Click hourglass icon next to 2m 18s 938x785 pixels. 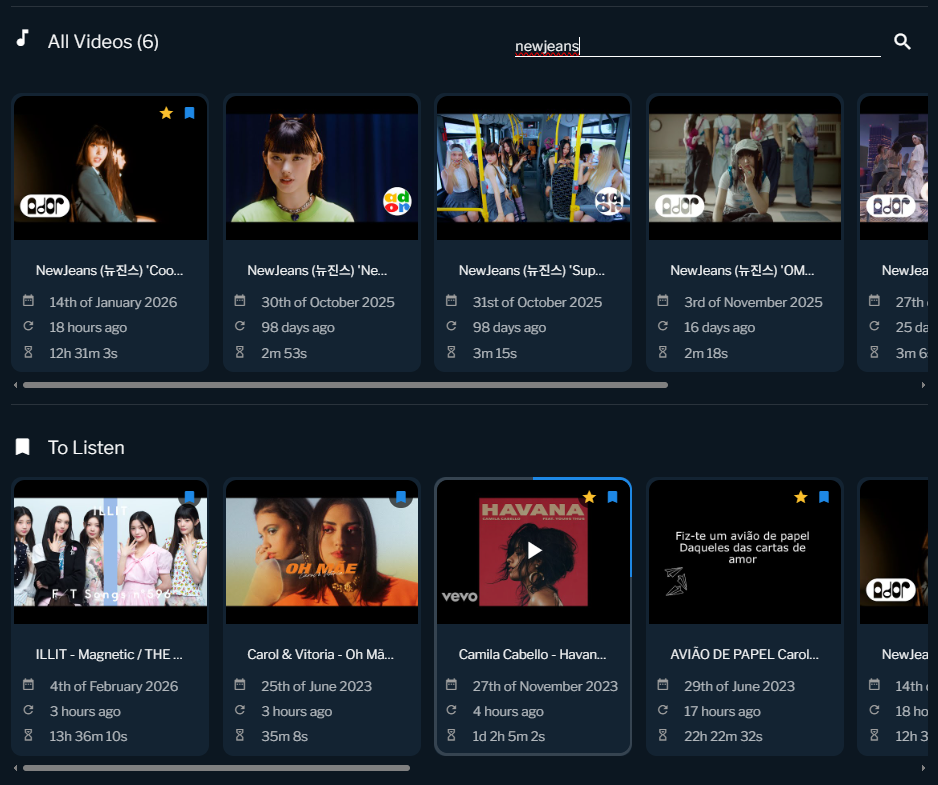coord(663,352)
